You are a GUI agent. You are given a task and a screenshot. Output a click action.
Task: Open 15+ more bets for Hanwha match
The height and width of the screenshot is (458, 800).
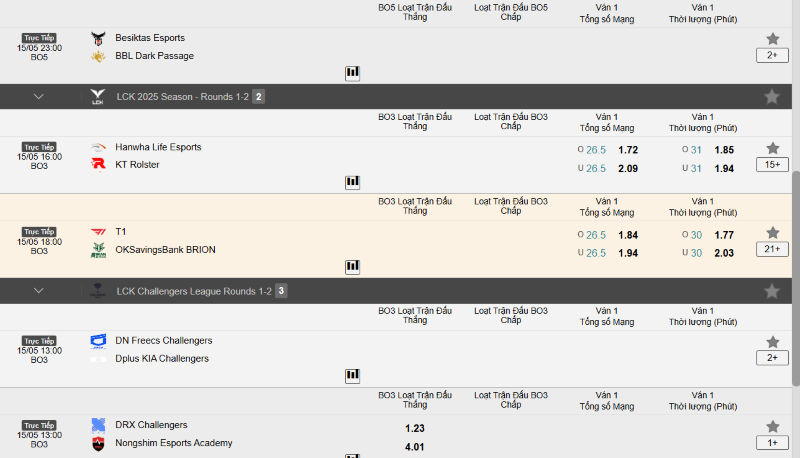(x=772, y=165)
